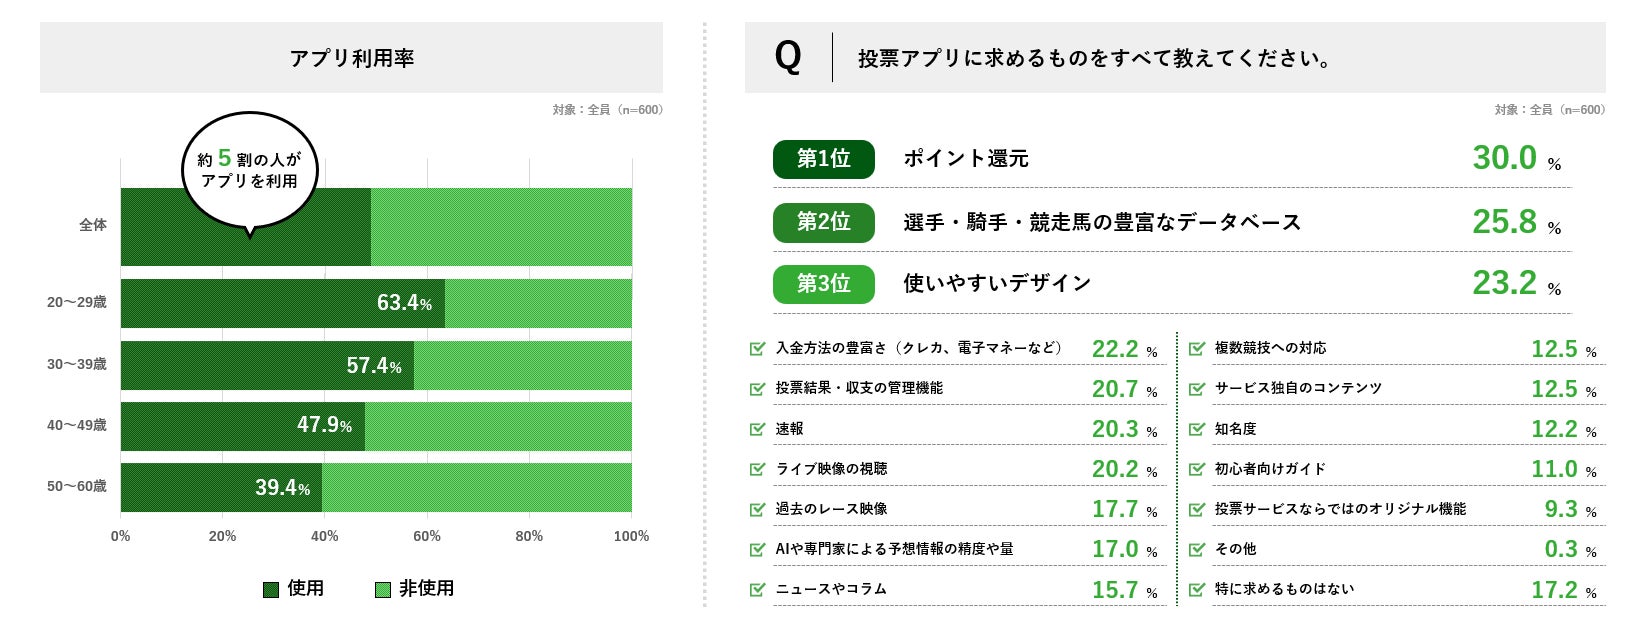
Task: Click the large Q icon
Action: point(788,57)
